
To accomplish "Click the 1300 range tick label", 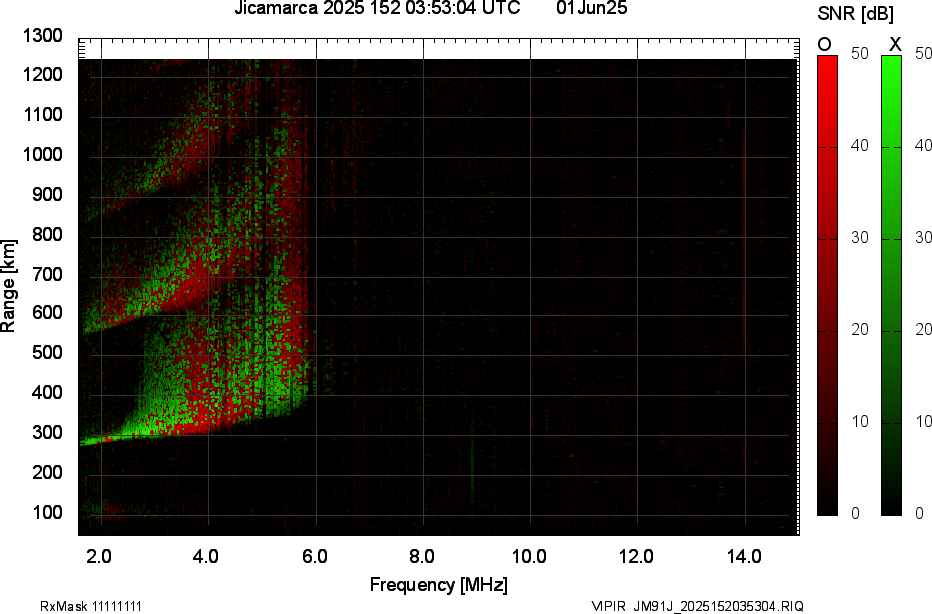I will point(42,36).
